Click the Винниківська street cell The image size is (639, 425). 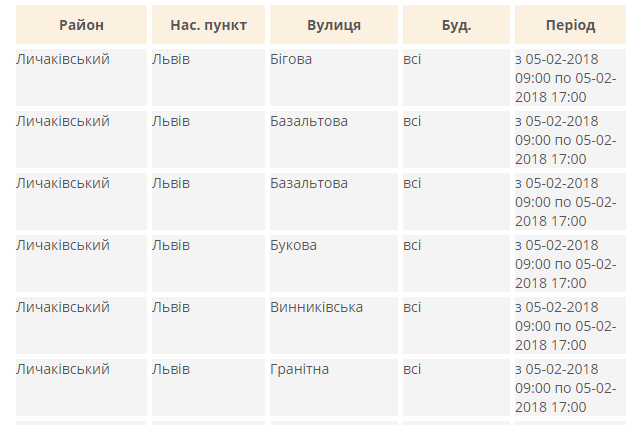pos(316,307)
